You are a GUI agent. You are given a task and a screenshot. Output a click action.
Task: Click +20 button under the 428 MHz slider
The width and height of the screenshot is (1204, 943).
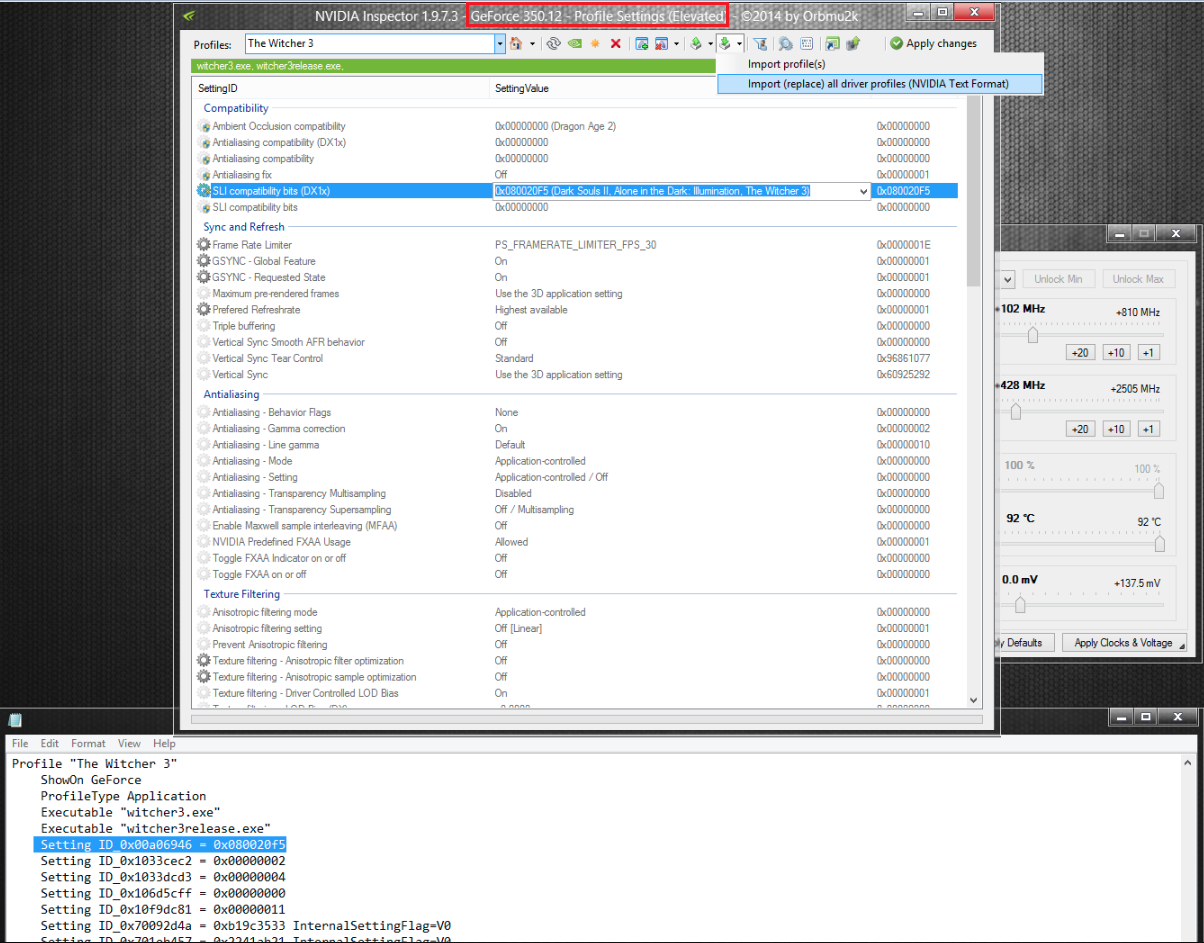[x=1079, y=429]
